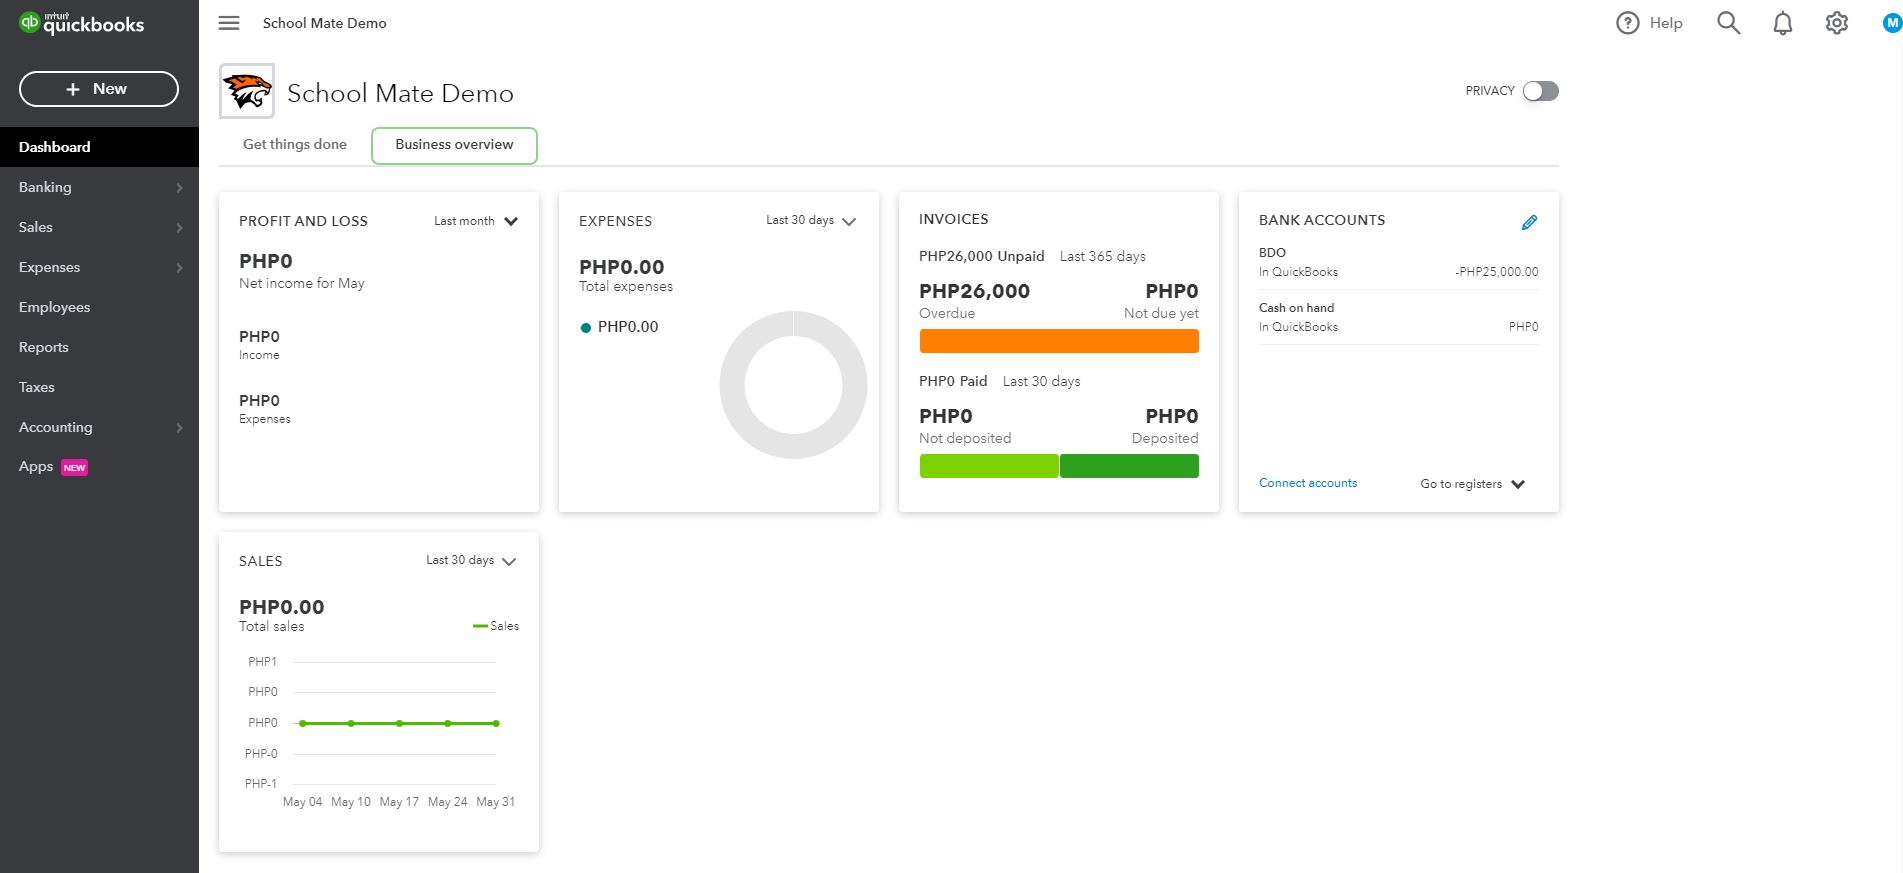
Task: Edit bank accounts with pencil icon
Action: 1529,222
